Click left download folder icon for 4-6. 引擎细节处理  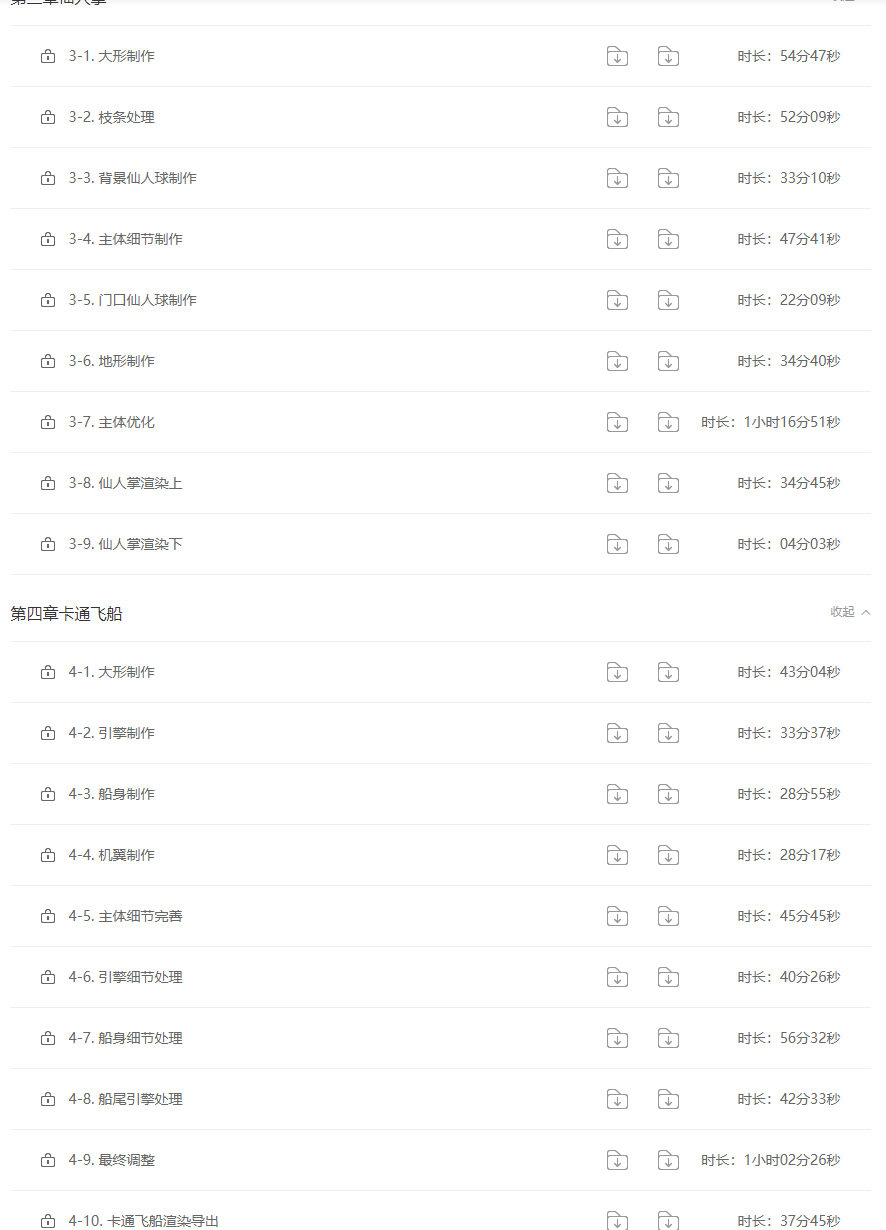tap(617, 978)
